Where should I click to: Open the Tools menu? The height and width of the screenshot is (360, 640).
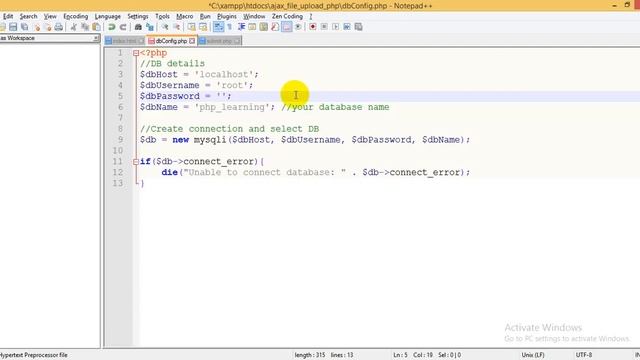[x=162, y=16]
